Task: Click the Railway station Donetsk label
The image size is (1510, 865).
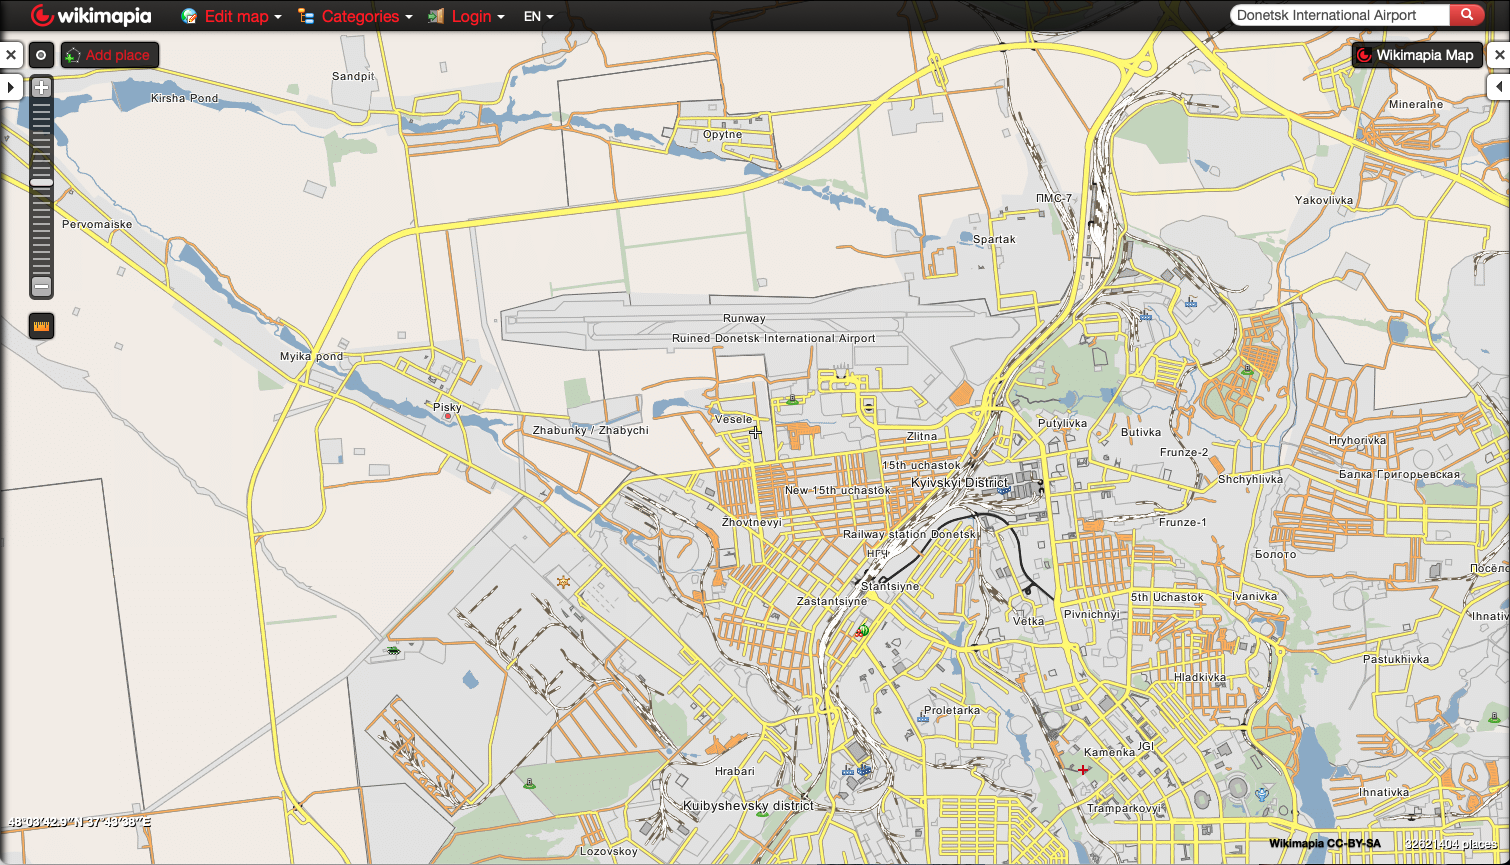Action: tap(911, 534)
